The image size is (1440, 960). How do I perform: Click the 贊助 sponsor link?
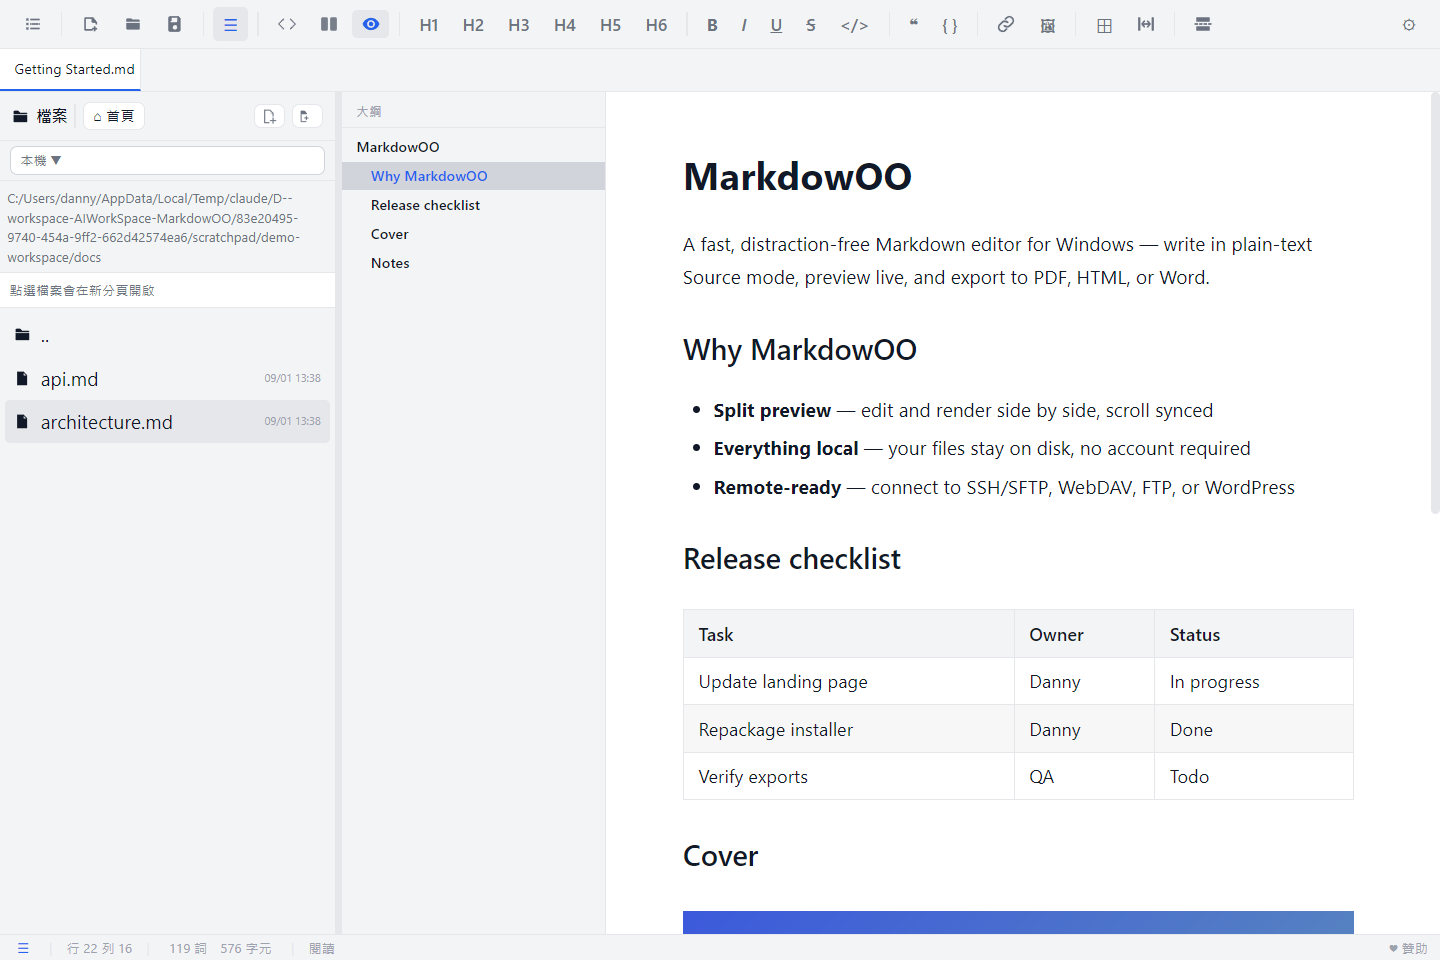click(x=1408, y=949)
